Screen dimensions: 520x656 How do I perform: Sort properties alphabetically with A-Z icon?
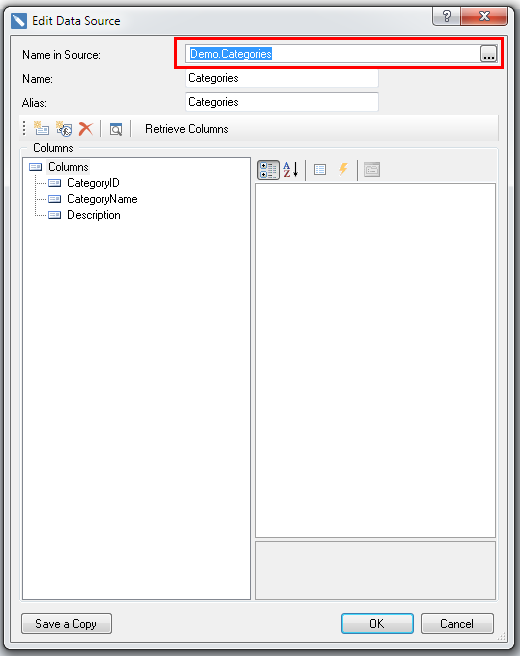pos(291,170)
